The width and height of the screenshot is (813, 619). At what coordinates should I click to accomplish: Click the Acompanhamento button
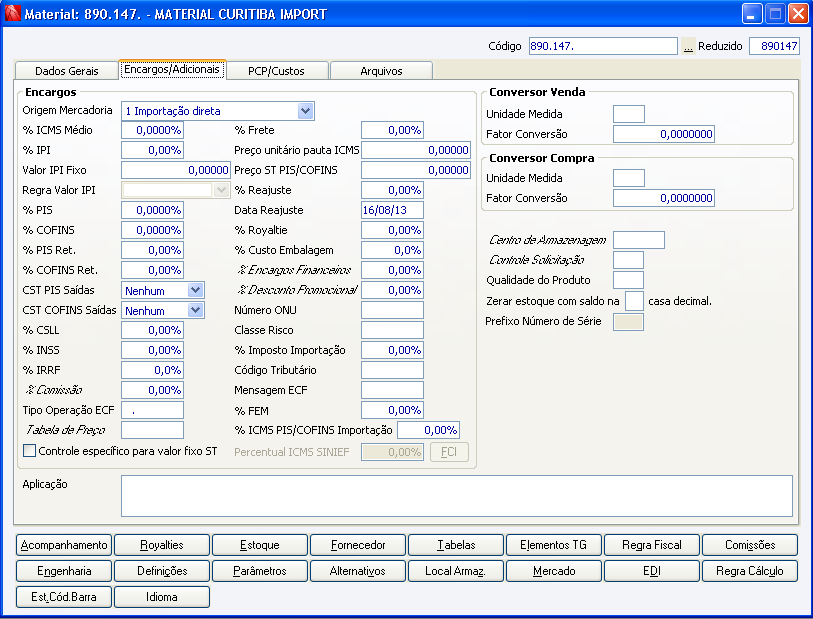(x=64, y=545)
